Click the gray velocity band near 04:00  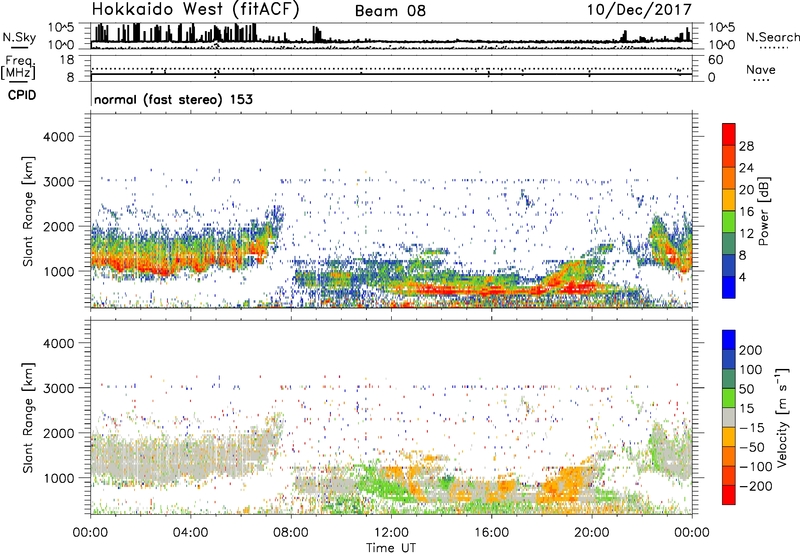(190, 459)
